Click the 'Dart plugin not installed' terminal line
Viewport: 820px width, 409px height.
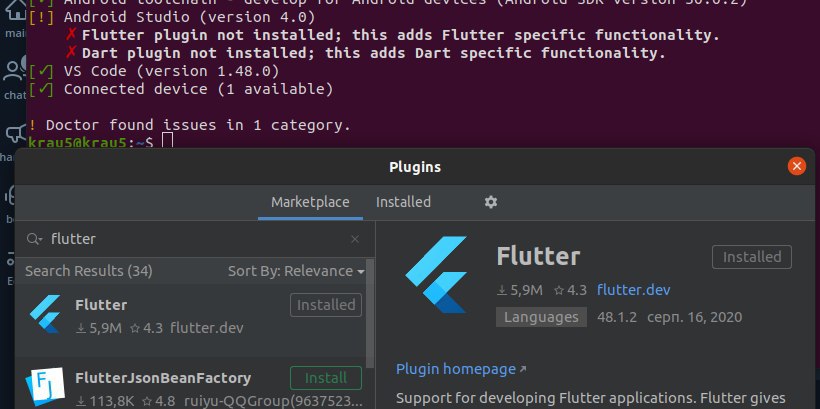366,53
